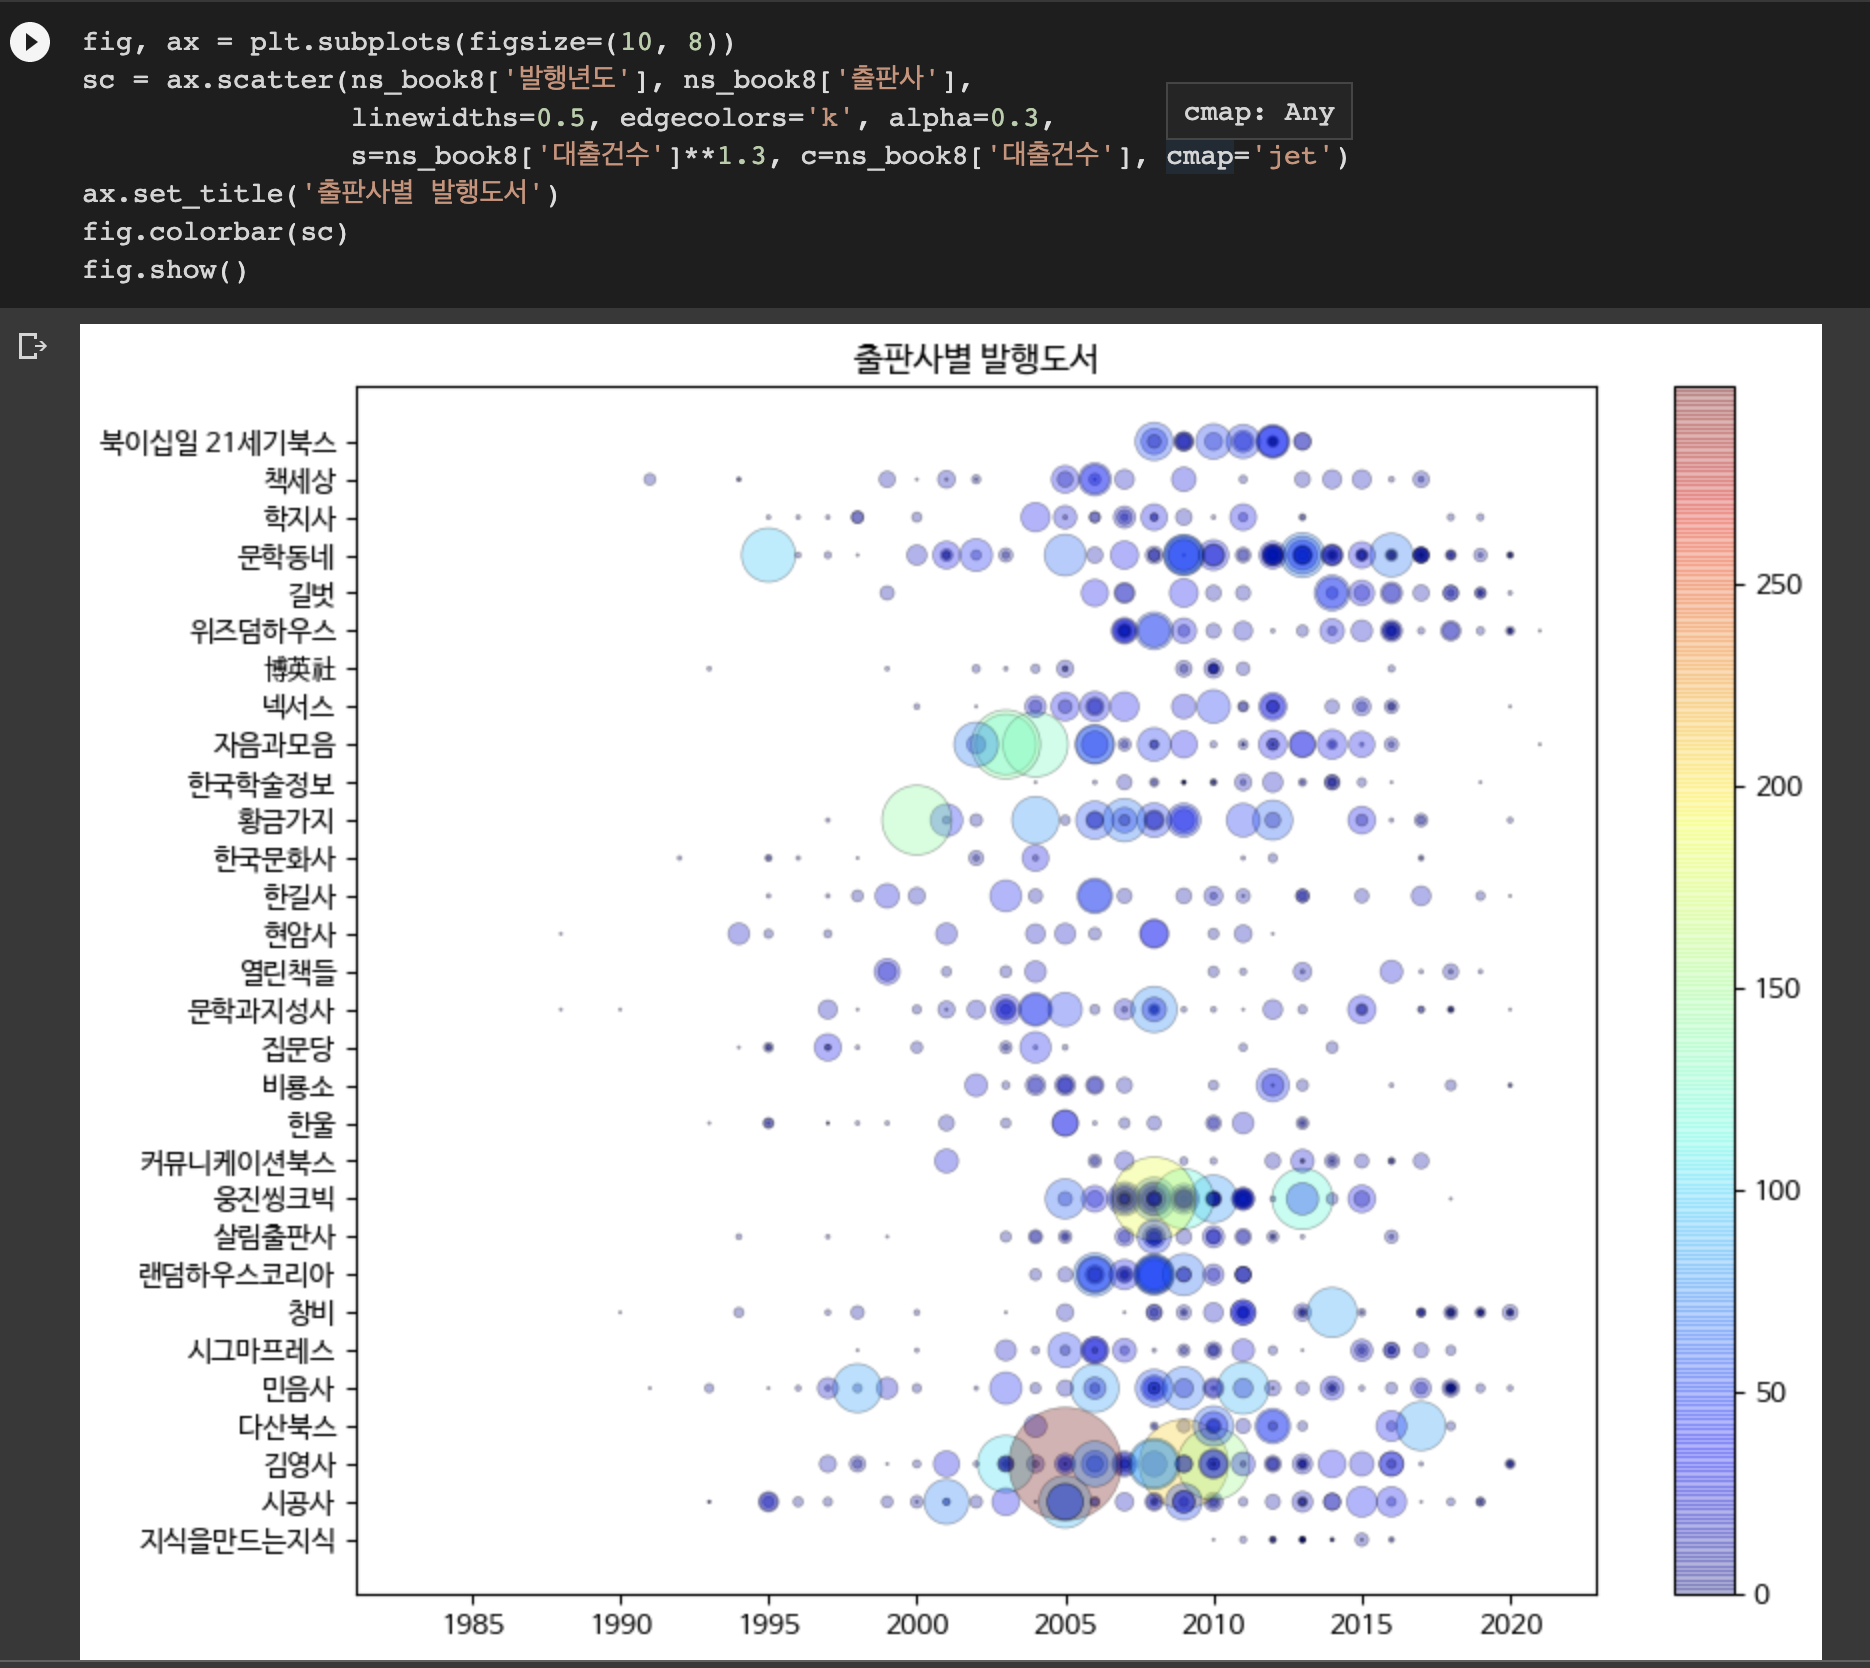This screenshot has width=1870, height=1668.
Task: Click colorbar tick label 150
Action: (x=1779, y=988)
